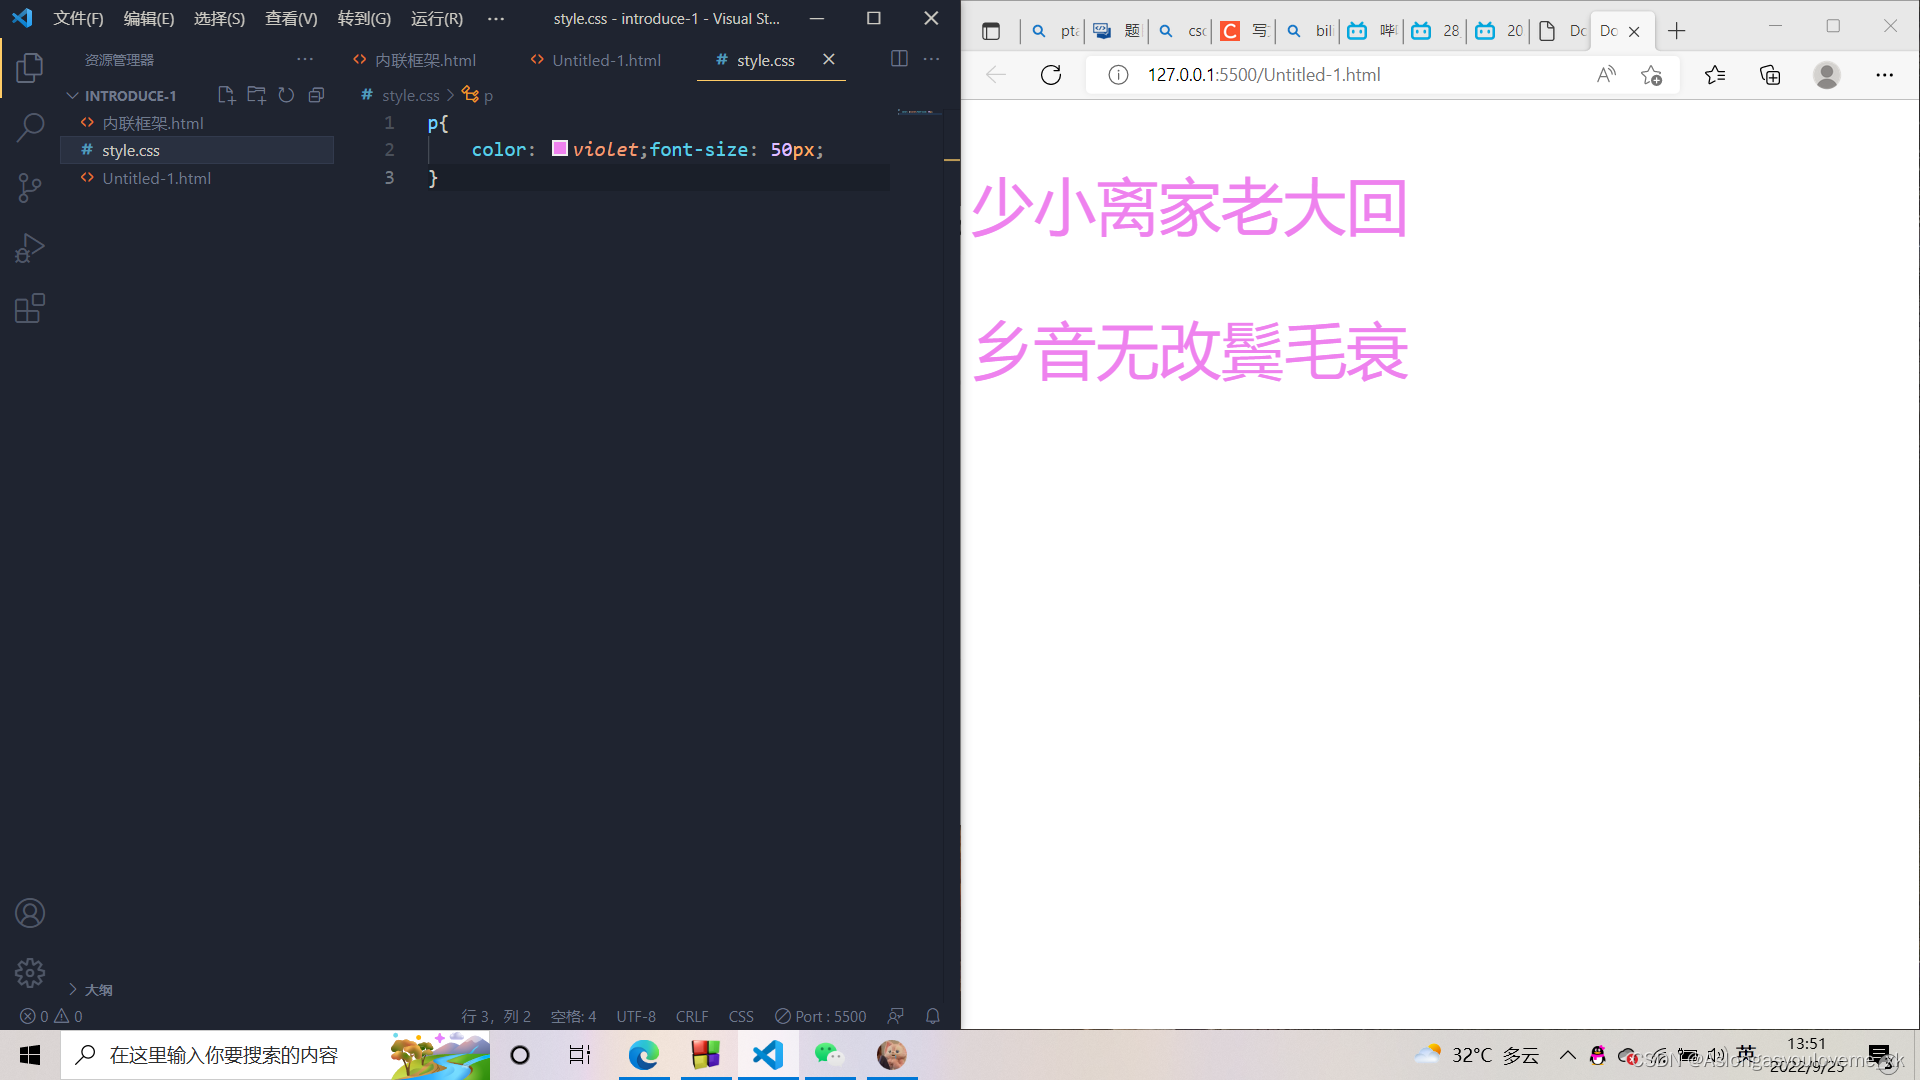This screenshot has width=1920, height=1080.
Task: Open the Manage settings gear
Action: [x=30, y=972]
